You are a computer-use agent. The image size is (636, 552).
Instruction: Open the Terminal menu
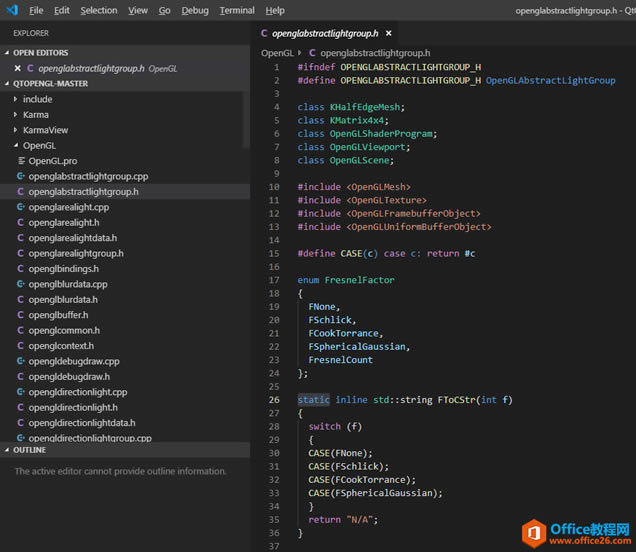[237, 11]
